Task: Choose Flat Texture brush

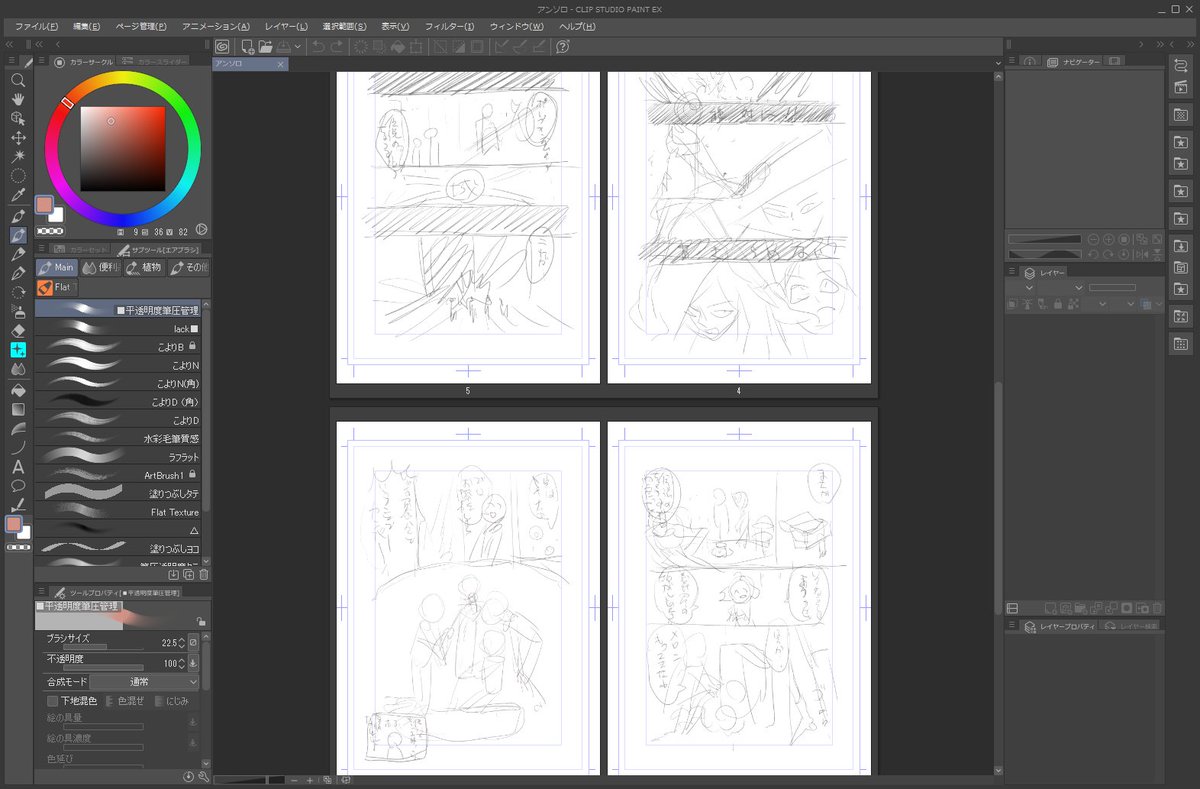Action: [x=118, y=512]
